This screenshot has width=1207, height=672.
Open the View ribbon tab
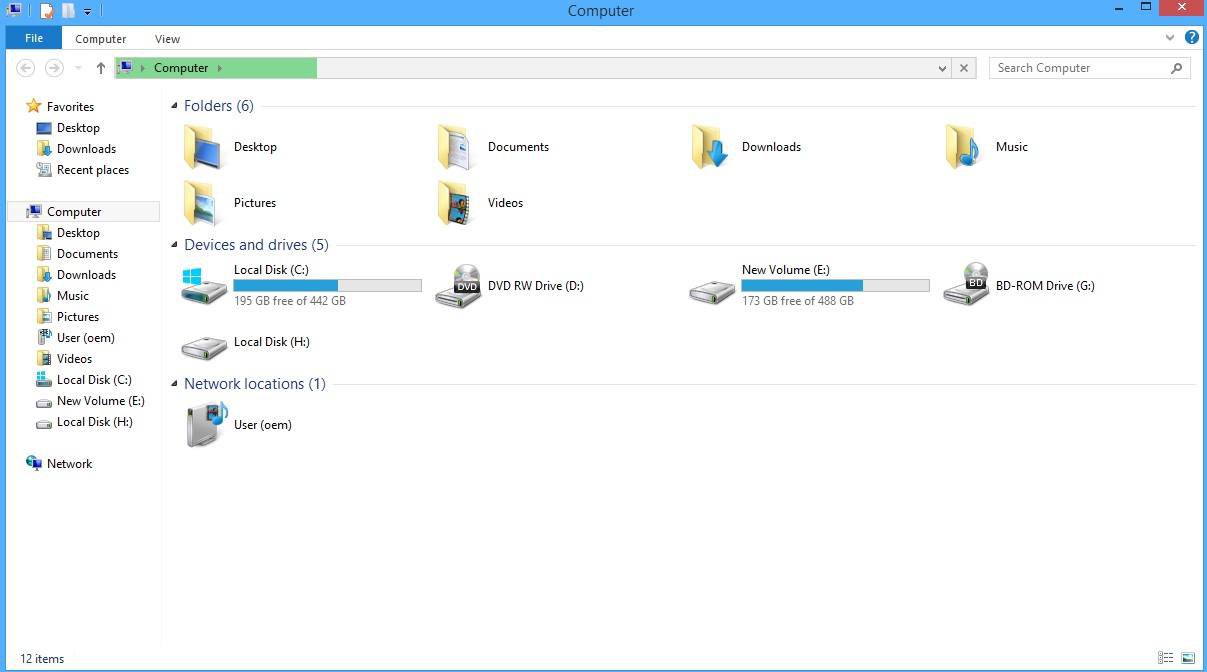click(x=167, y=39)
